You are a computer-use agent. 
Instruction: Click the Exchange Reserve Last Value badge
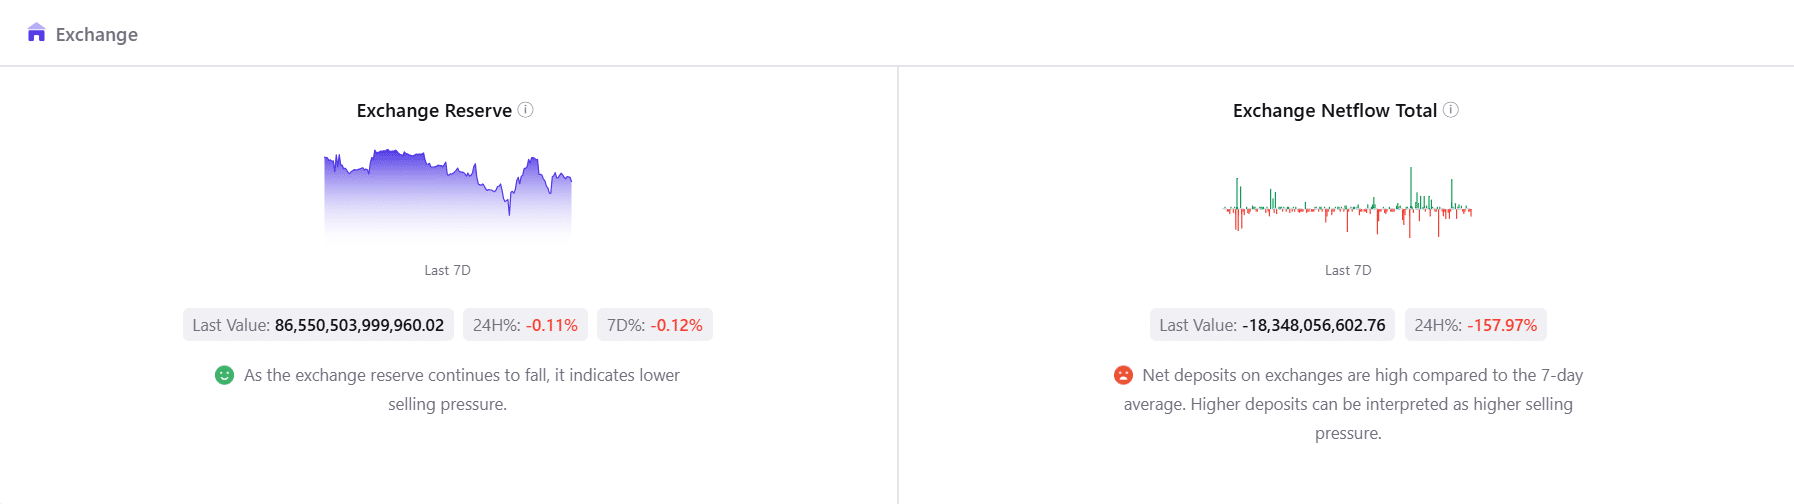[x=318, y=325]
